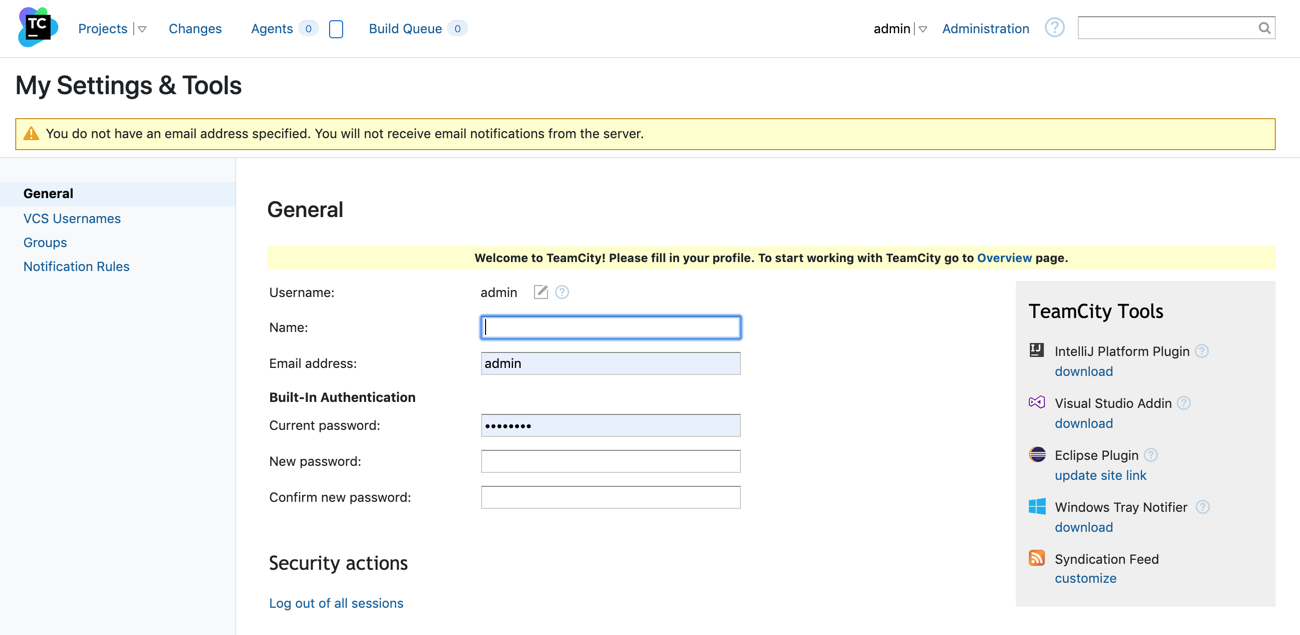This screenshot has height=635, width=1300.
Task: Open help for Visual Studio Addin
Action: click(x=1184, y=403)
